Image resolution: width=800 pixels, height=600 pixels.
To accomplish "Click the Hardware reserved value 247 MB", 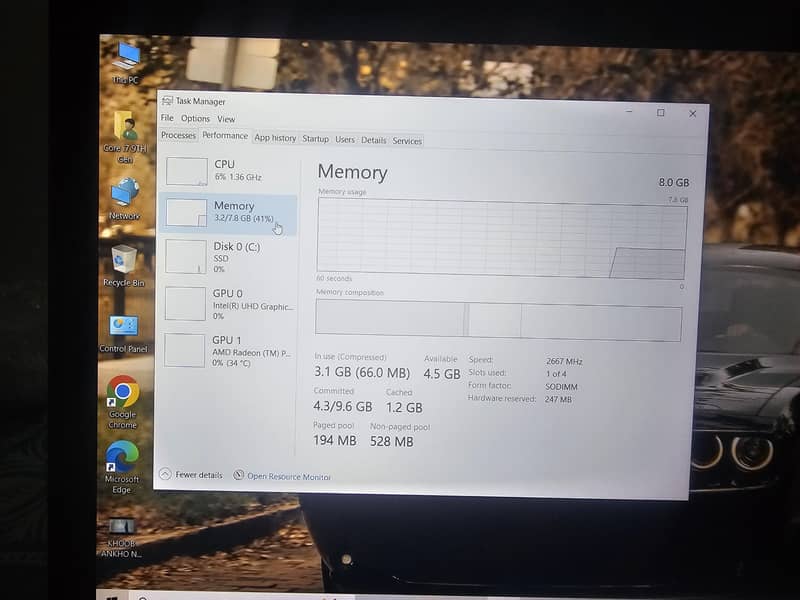I will click(x=558, y=399).
